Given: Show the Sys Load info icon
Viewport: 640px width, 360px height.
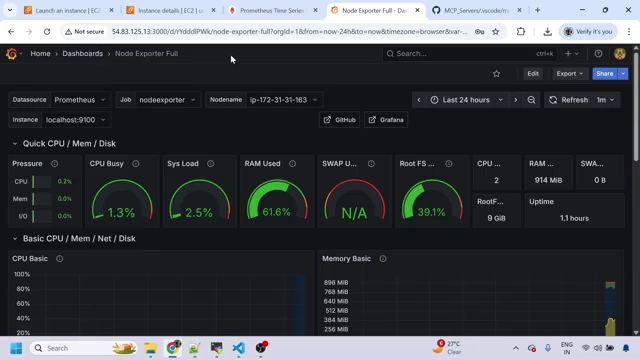Looking at the screenshot, I should [x=211, y=164].
